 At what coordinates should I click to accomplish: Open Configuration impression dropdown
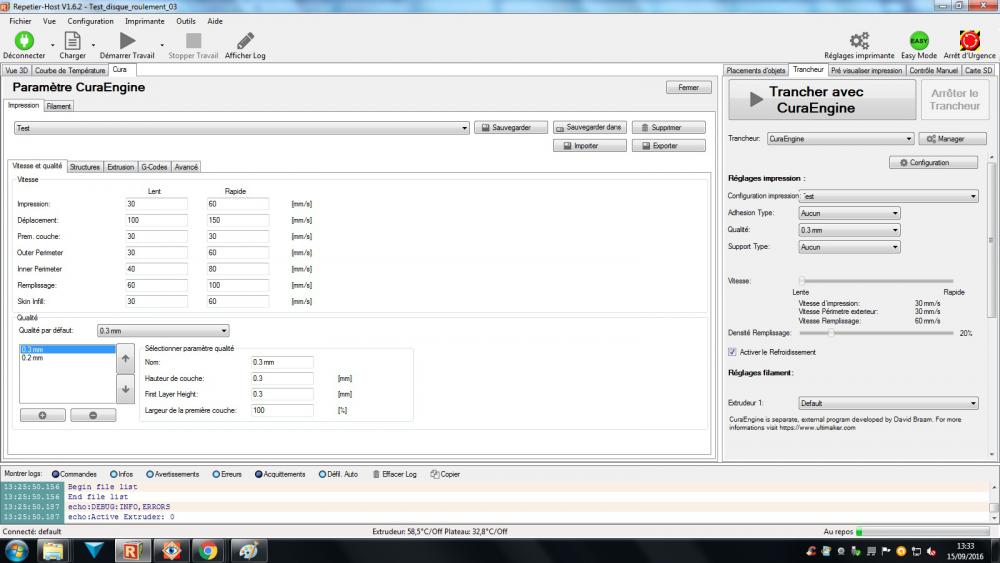coord(888,196)
